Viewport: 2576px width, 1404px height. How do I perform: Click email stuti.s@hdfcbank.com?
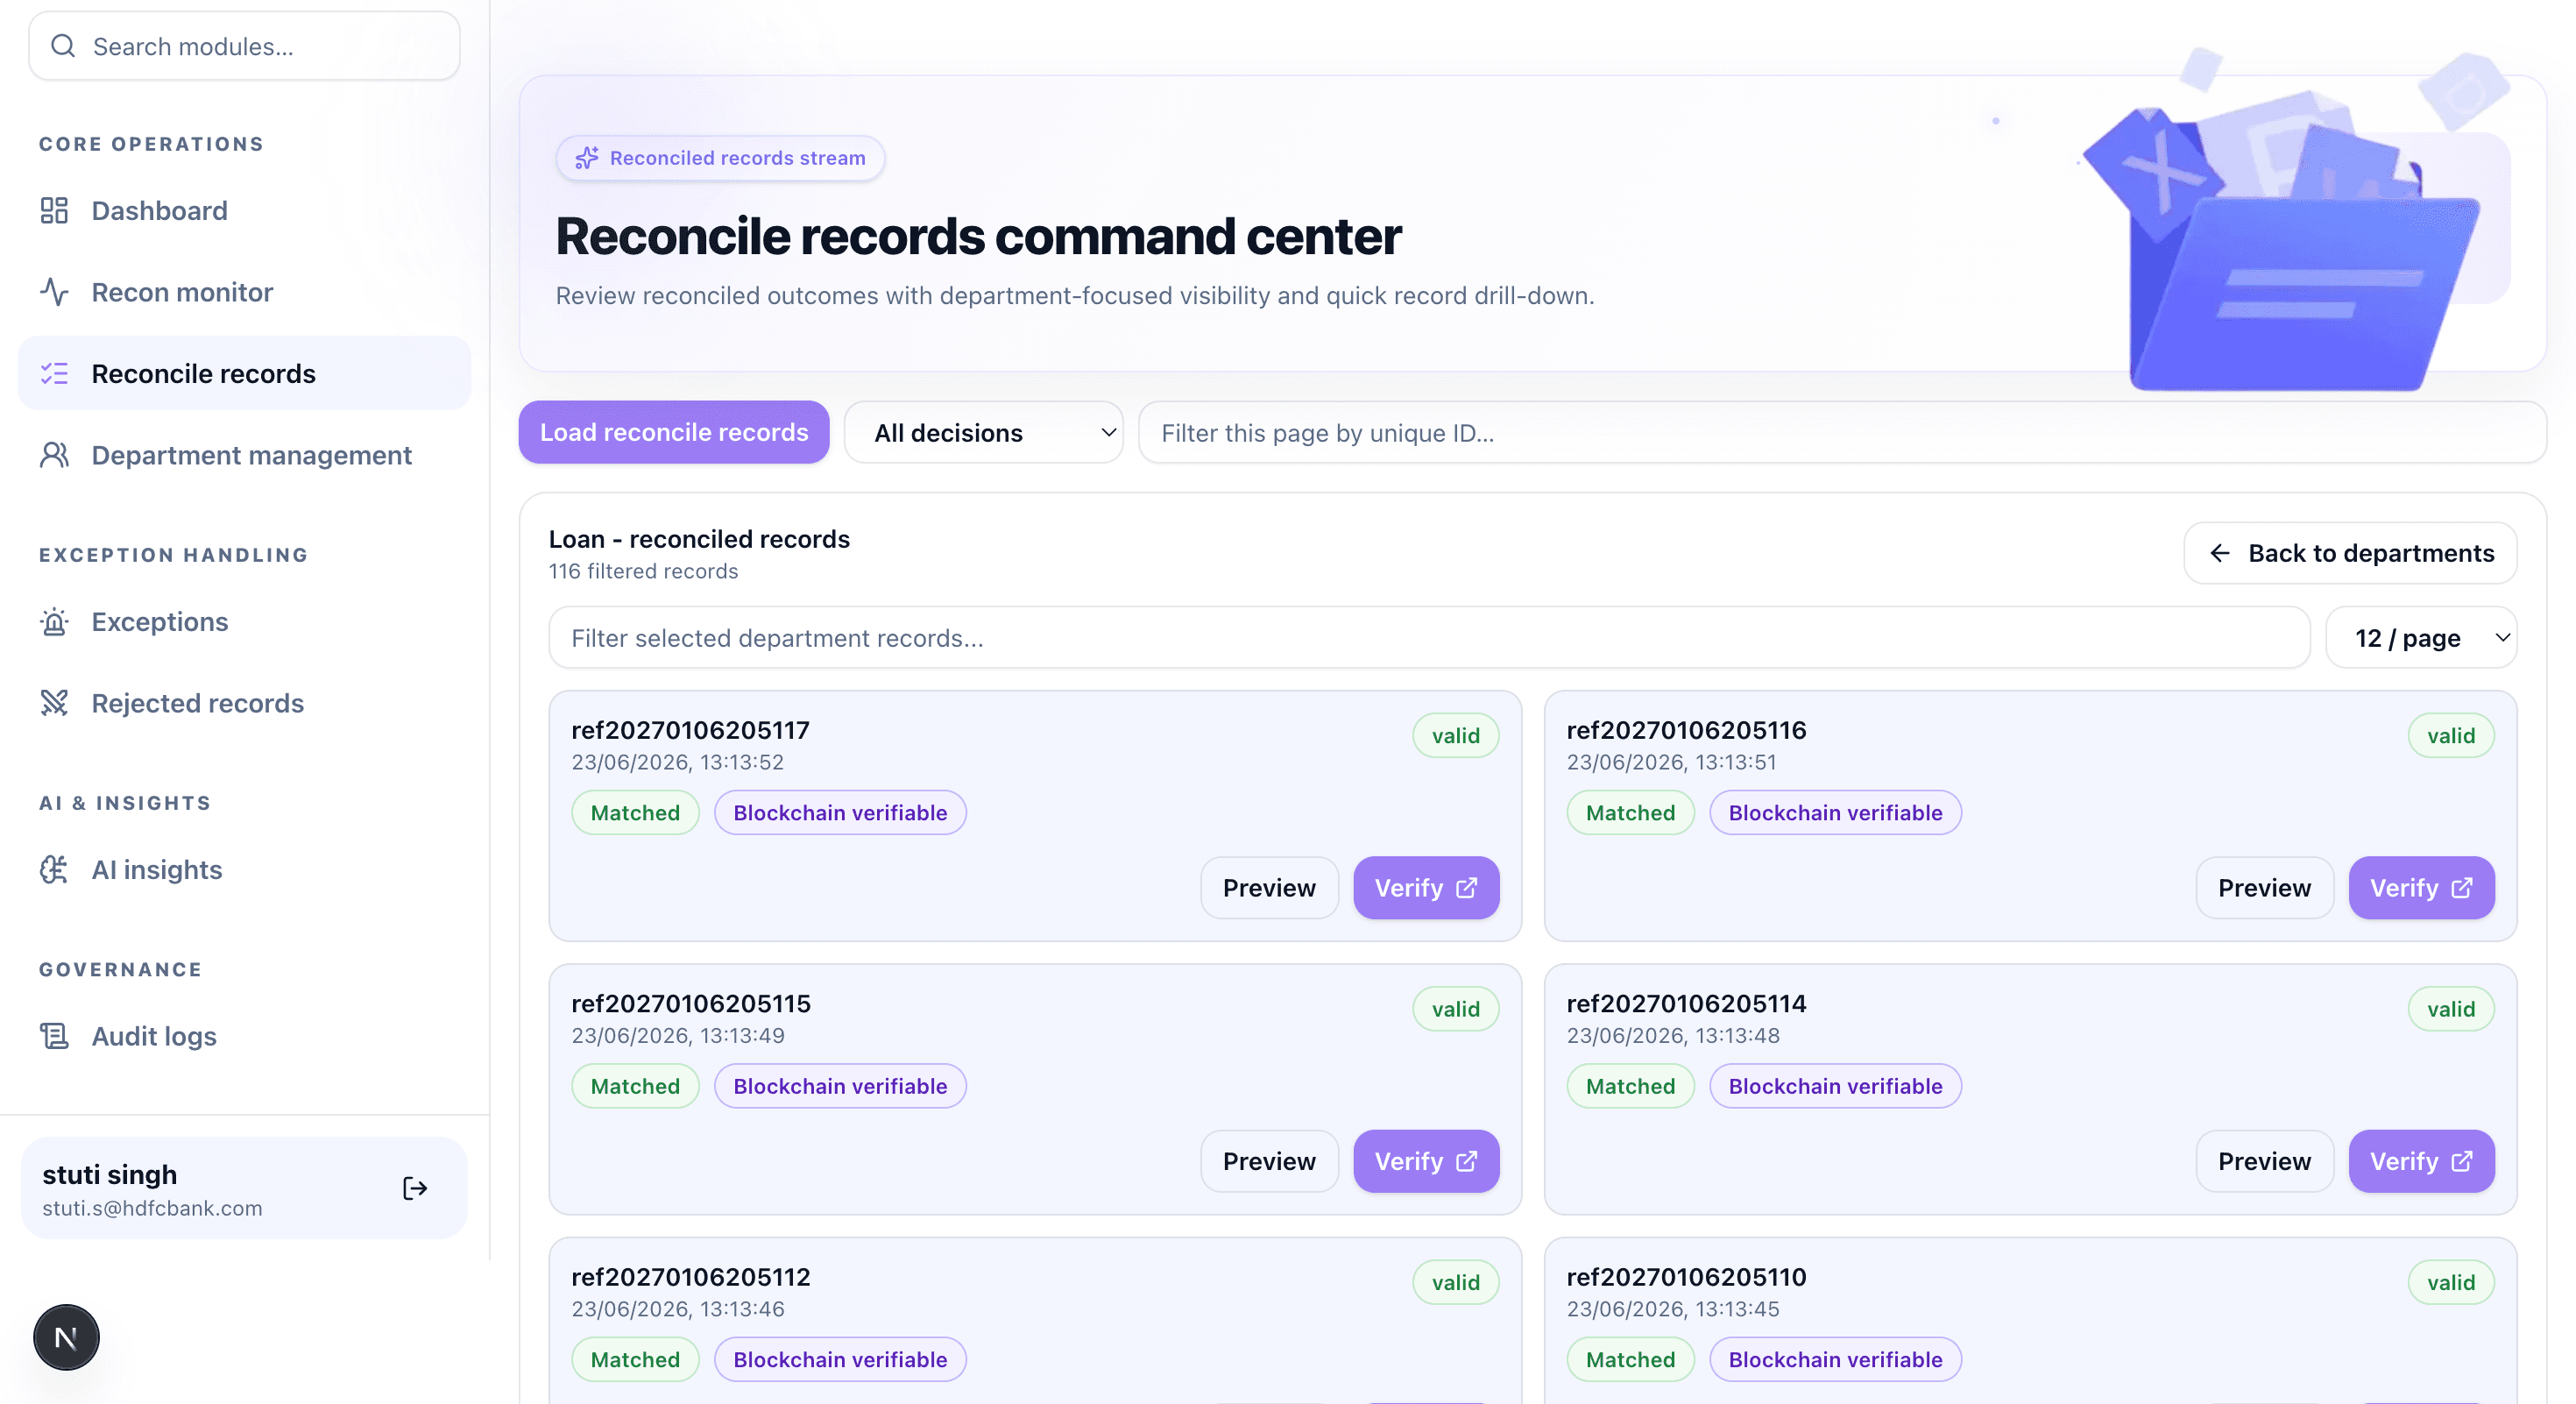coord(152,1208)
